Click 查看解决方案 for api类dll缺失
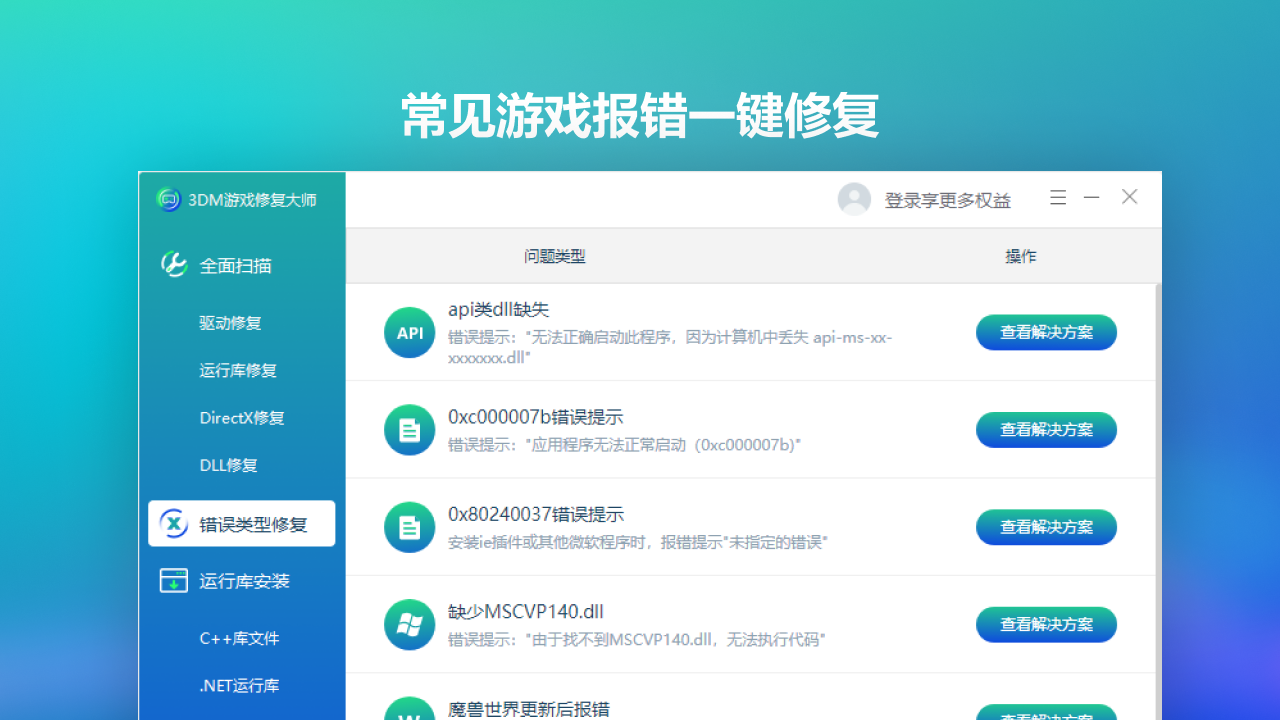This screenshot has width=1280, height=720. coord(1046,332)
